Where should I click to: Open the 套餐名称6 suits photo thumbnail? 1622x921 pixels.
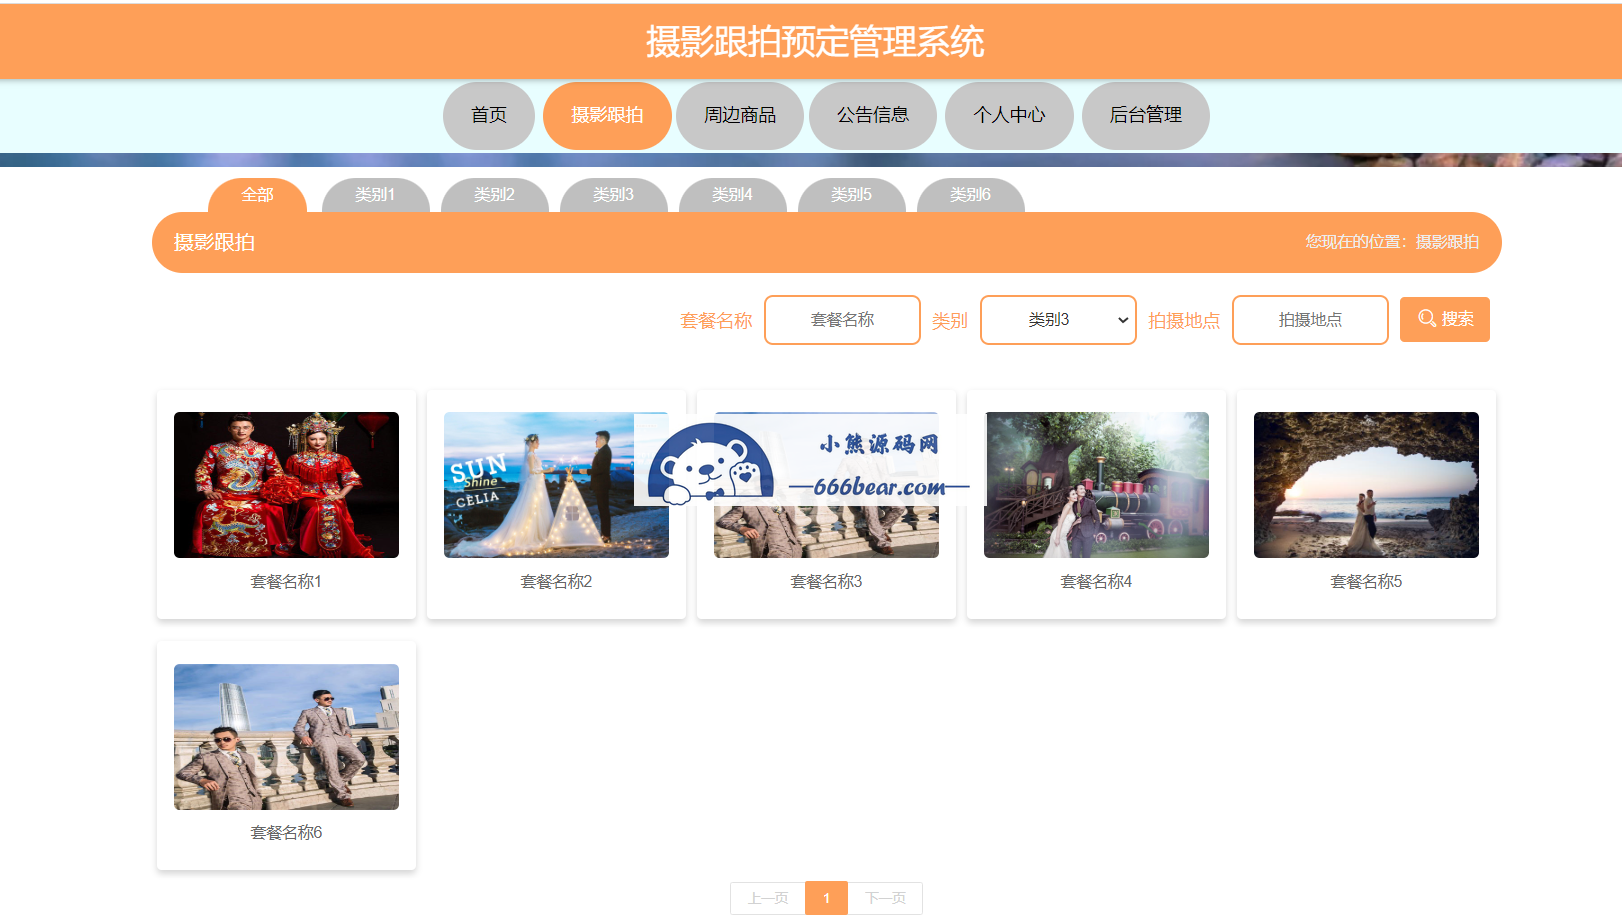point(286,737)
